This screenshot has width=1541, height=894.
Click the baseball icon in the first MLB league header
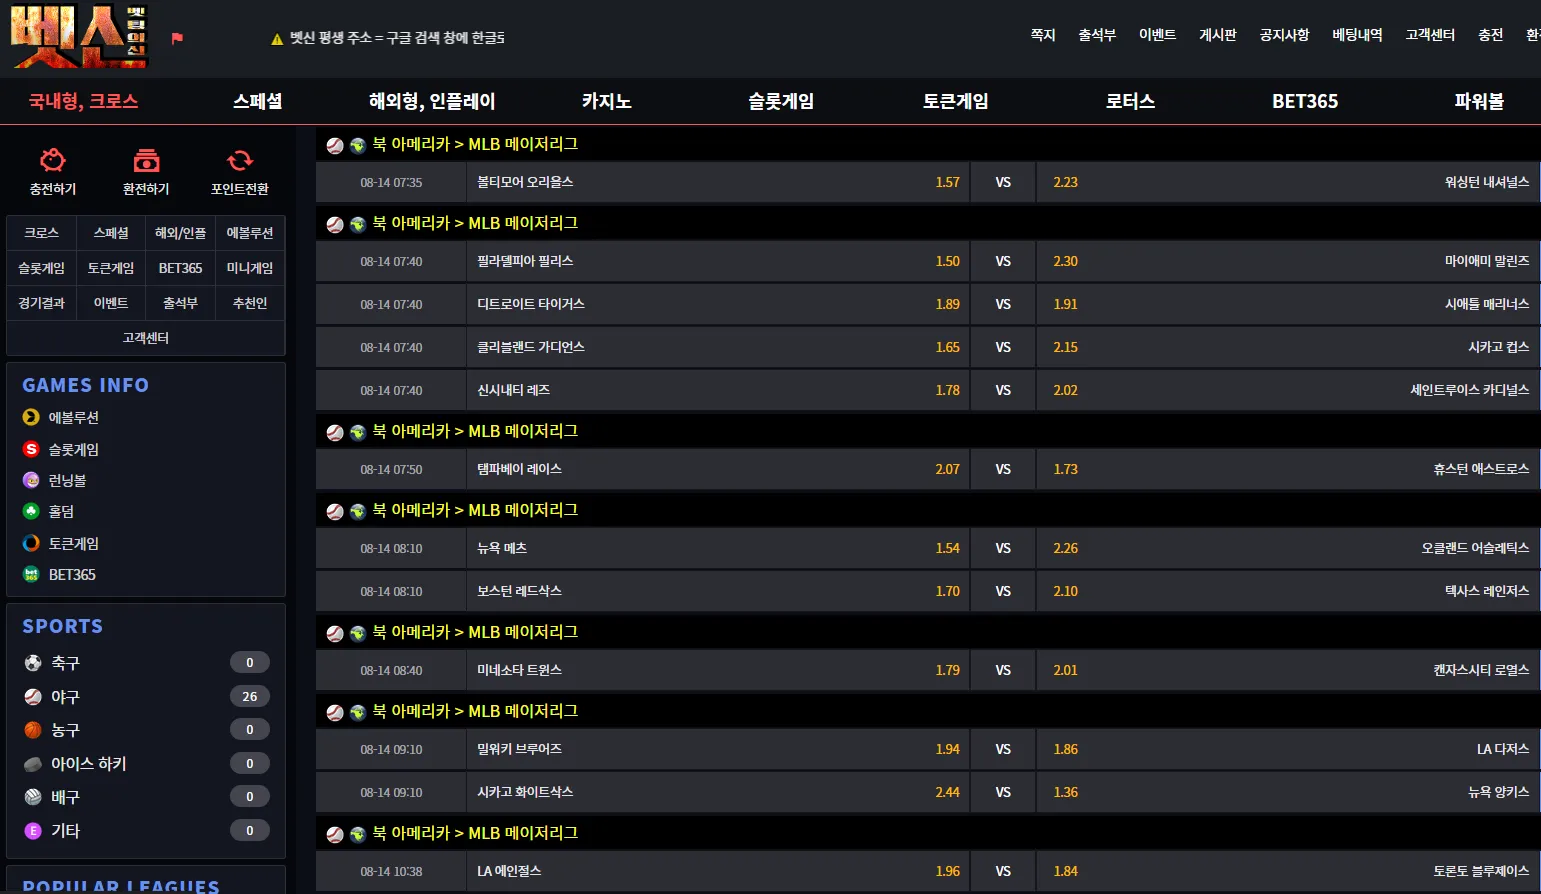(335, 145)
